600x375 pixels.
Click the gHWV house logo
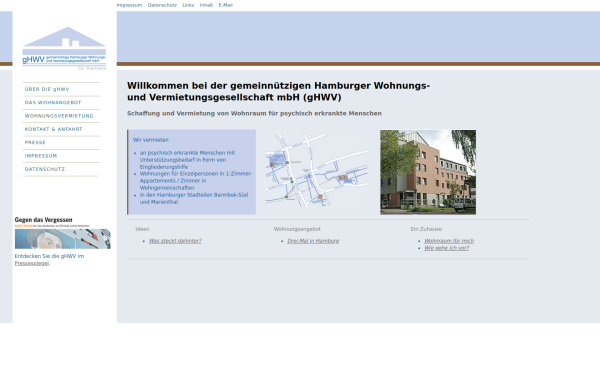[64, 46]
